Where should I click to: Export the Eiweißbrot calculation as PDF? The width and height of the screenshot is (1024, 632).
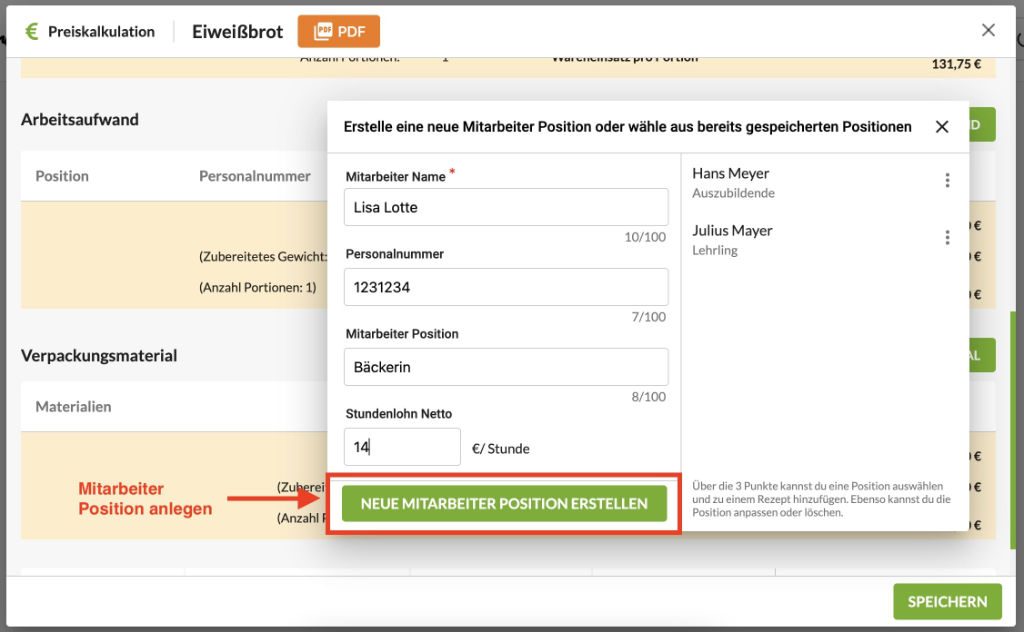[x=338, y=31]
